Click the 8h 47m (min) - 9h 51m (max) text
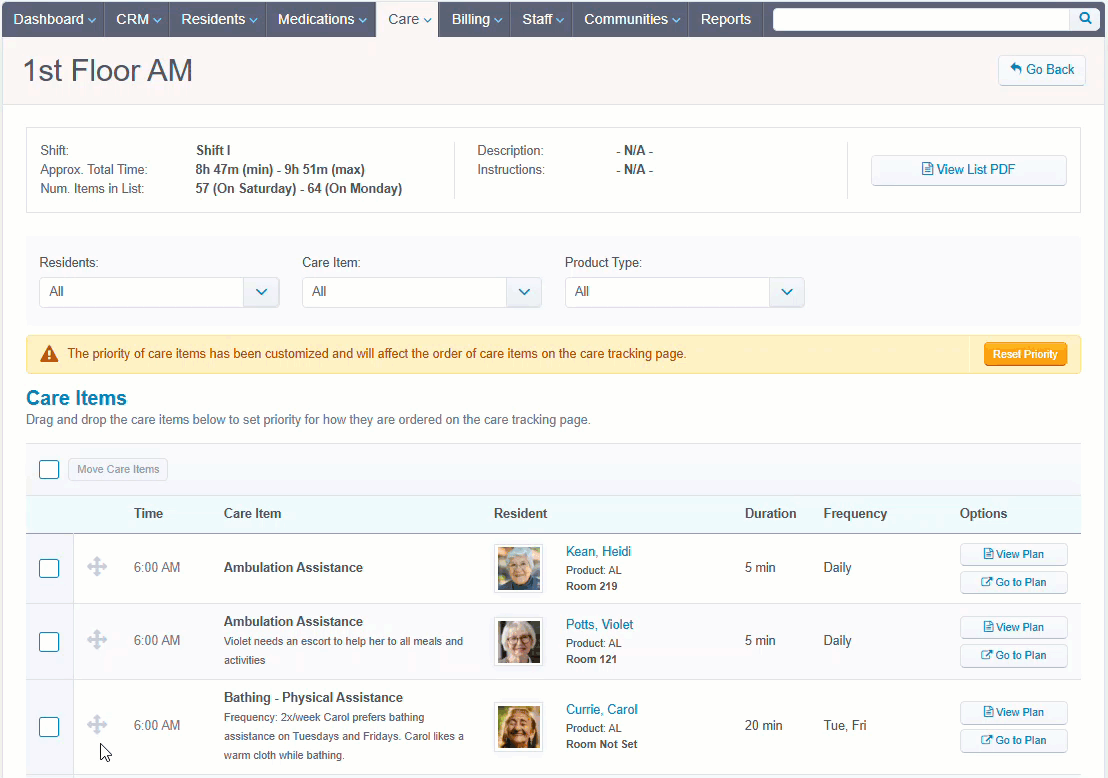Viewport: 1108px width, 778px height. coord(280,170)
